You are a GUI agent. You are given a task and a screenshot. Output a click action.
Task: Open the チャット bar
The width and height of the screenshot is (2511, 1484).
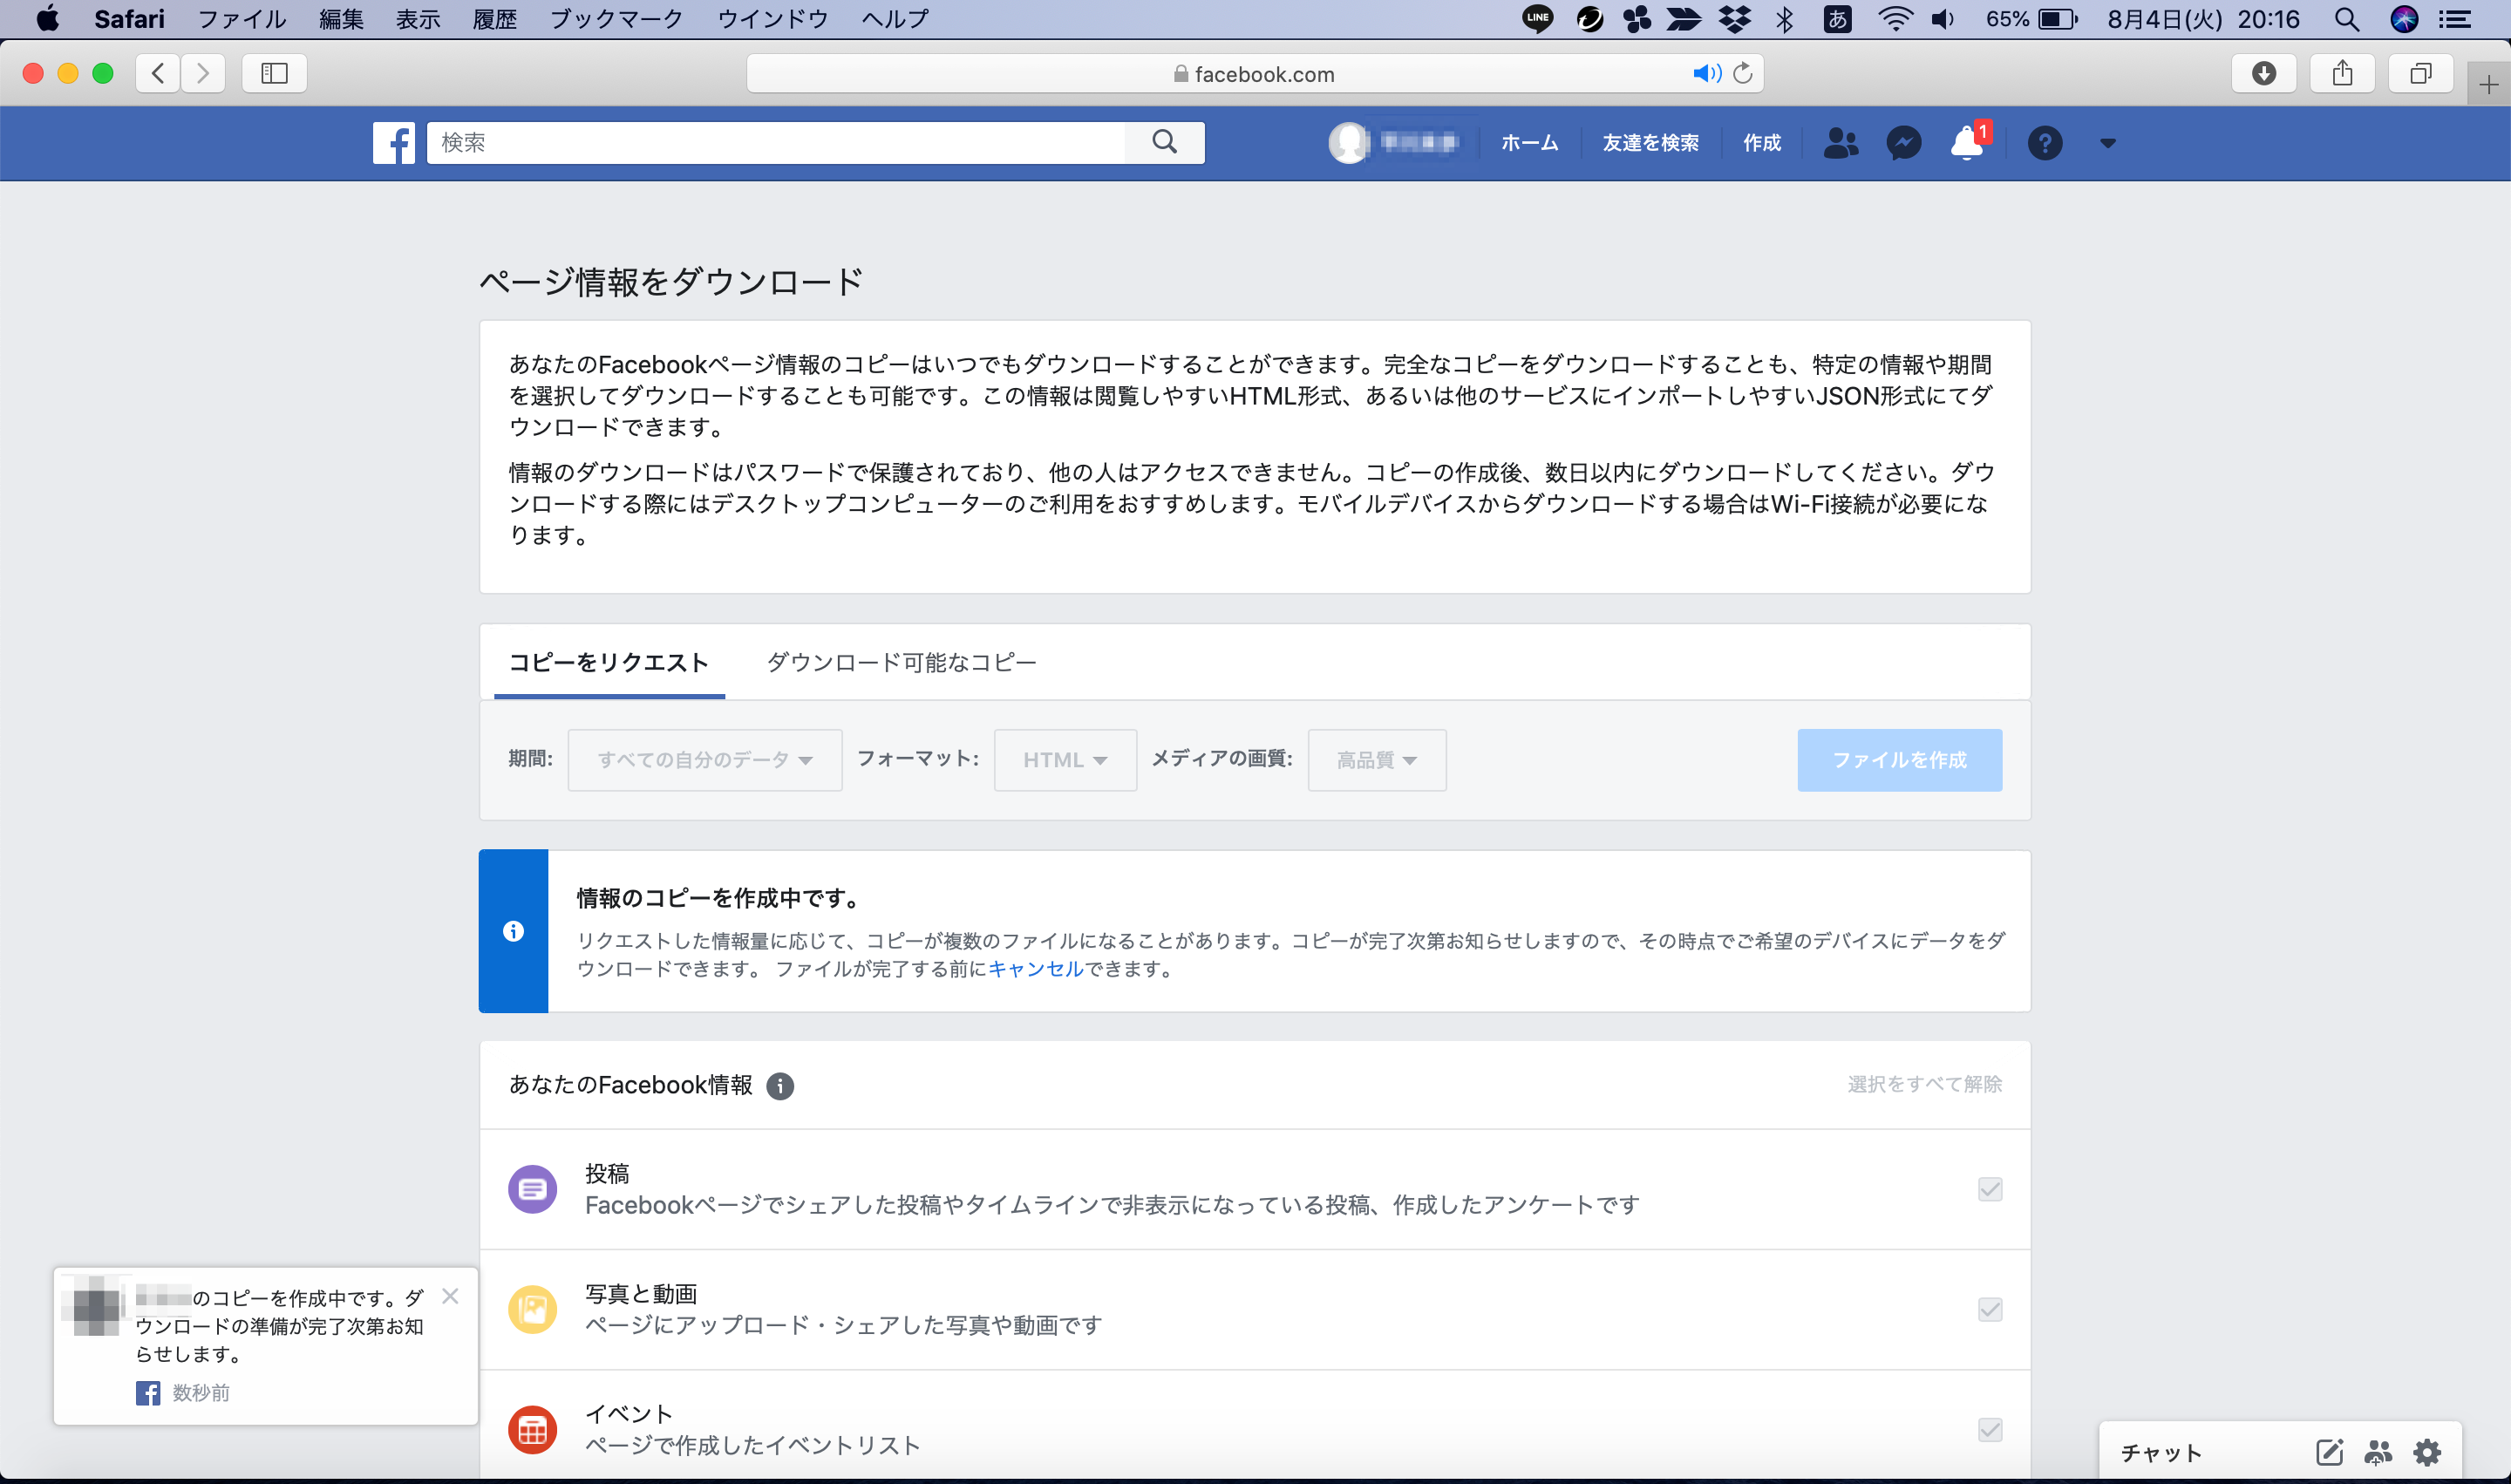[x=2162, y=1452]
